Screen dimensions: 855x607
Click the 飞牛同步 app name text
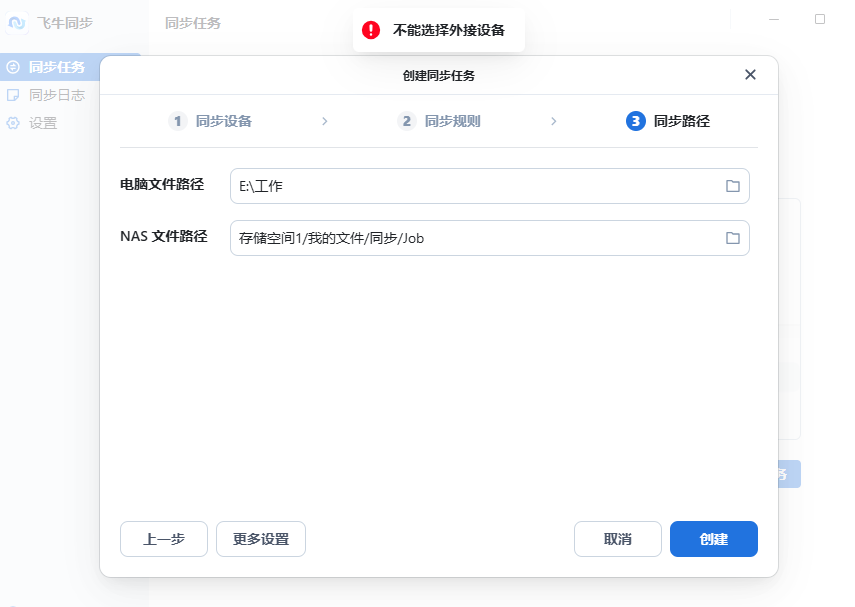pos(65,23)
